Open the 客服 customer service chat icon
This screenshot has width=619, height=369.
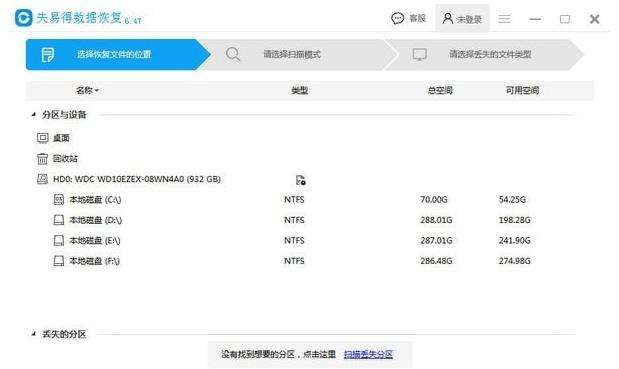398,18
